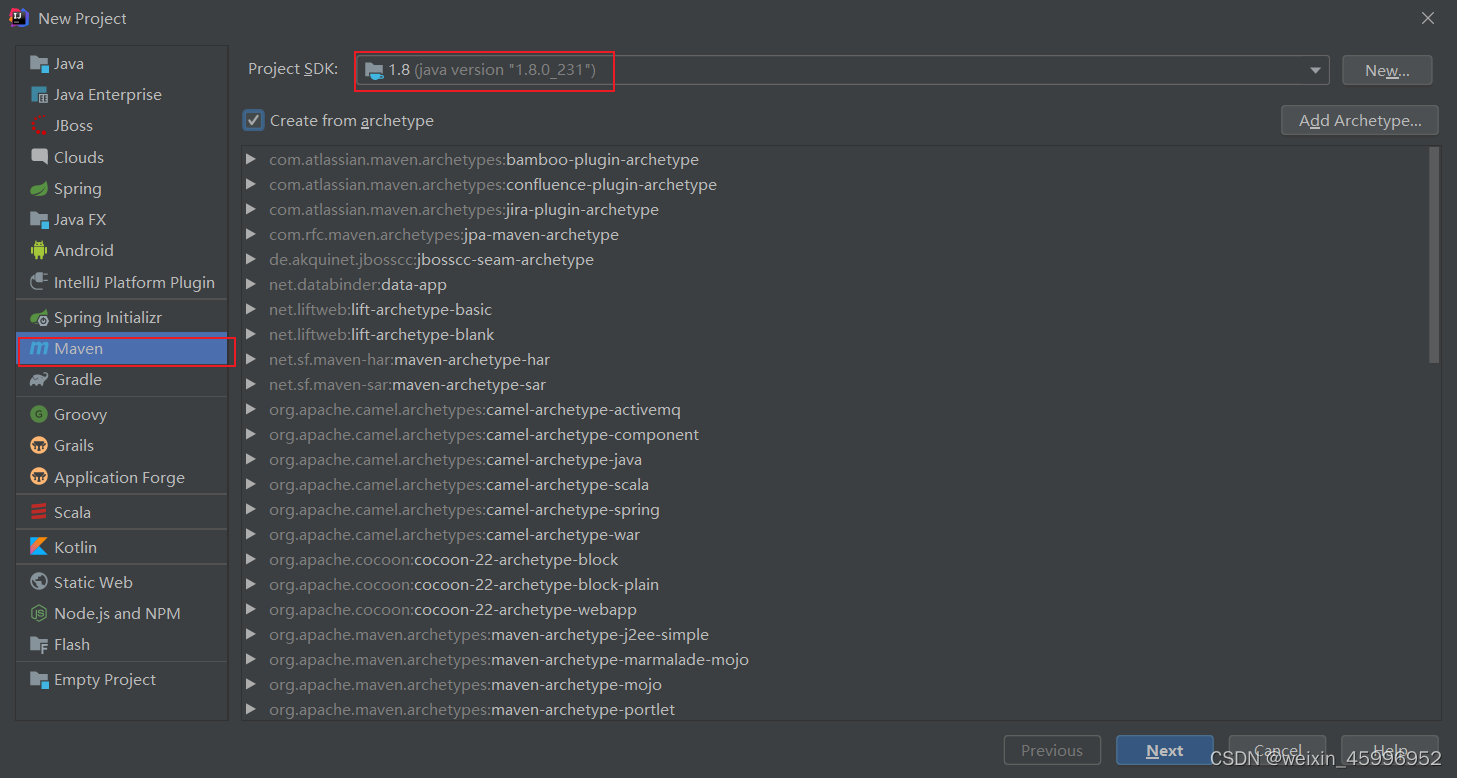Image resolution: width=1457 pixels, height=778 pixels.
Task: Select camel-archetype-component row
Action: coord(834,434)
